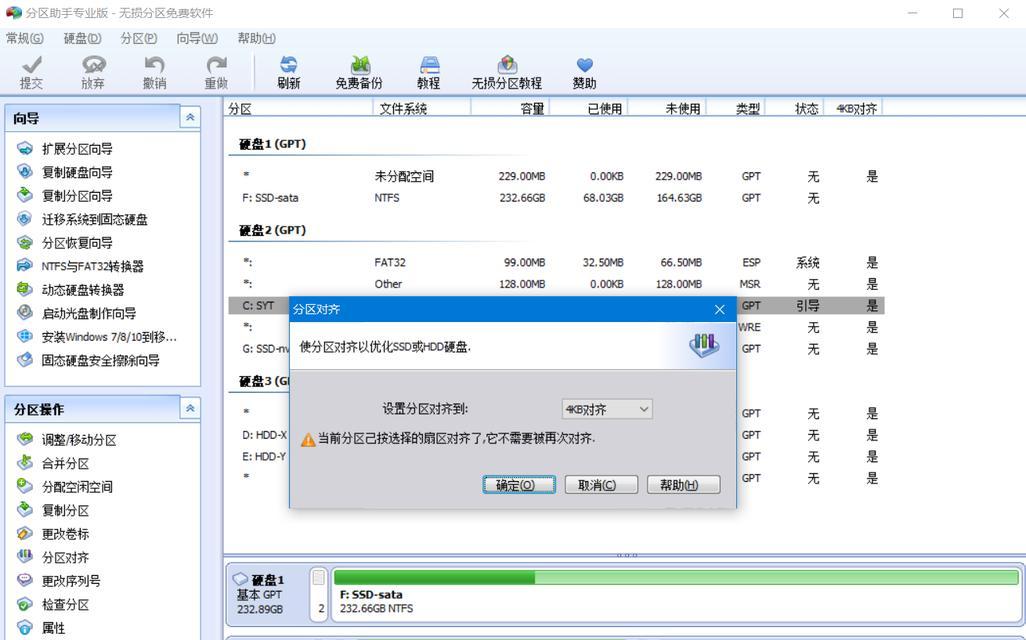Select the F: SSD-sata partition row
1026x640 pixels.
click(556, 198)
